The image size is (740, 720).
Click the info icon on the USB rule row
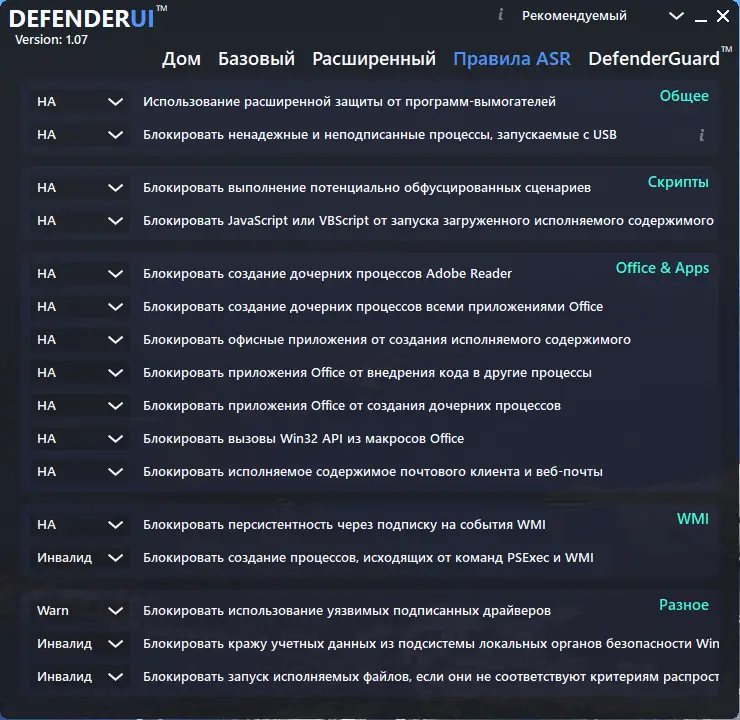pyautogui.click(x=702, y=135)
